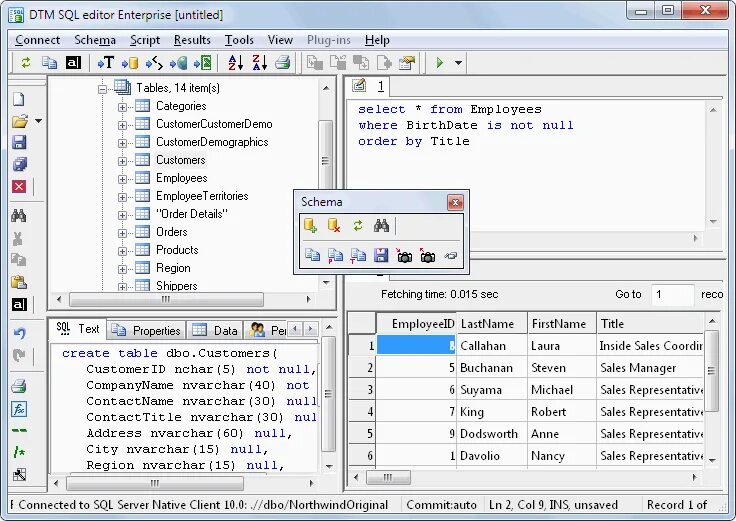
Task: Click the Sales Manager cell
Action: click(651, 368)
